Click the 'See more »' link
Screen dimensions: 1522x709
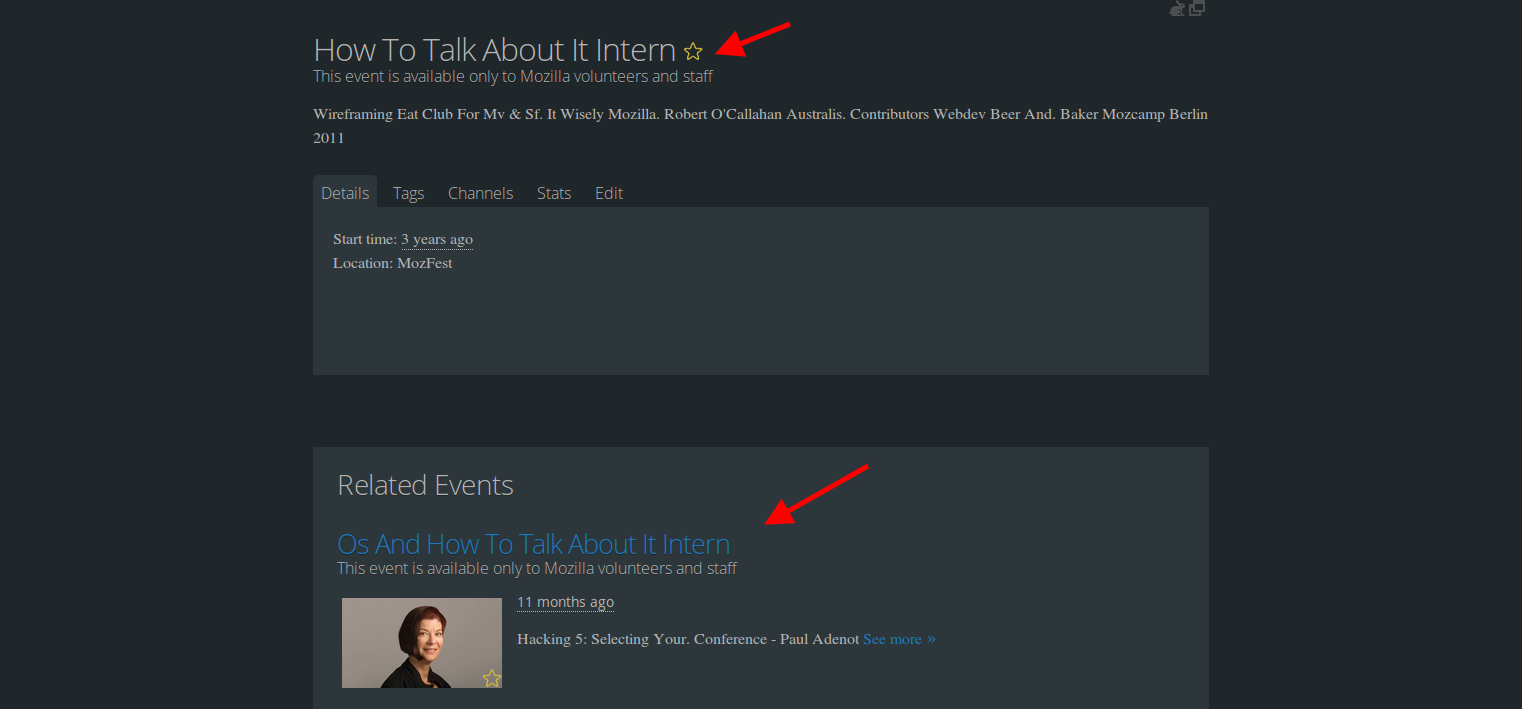click(x=899, y=639)
